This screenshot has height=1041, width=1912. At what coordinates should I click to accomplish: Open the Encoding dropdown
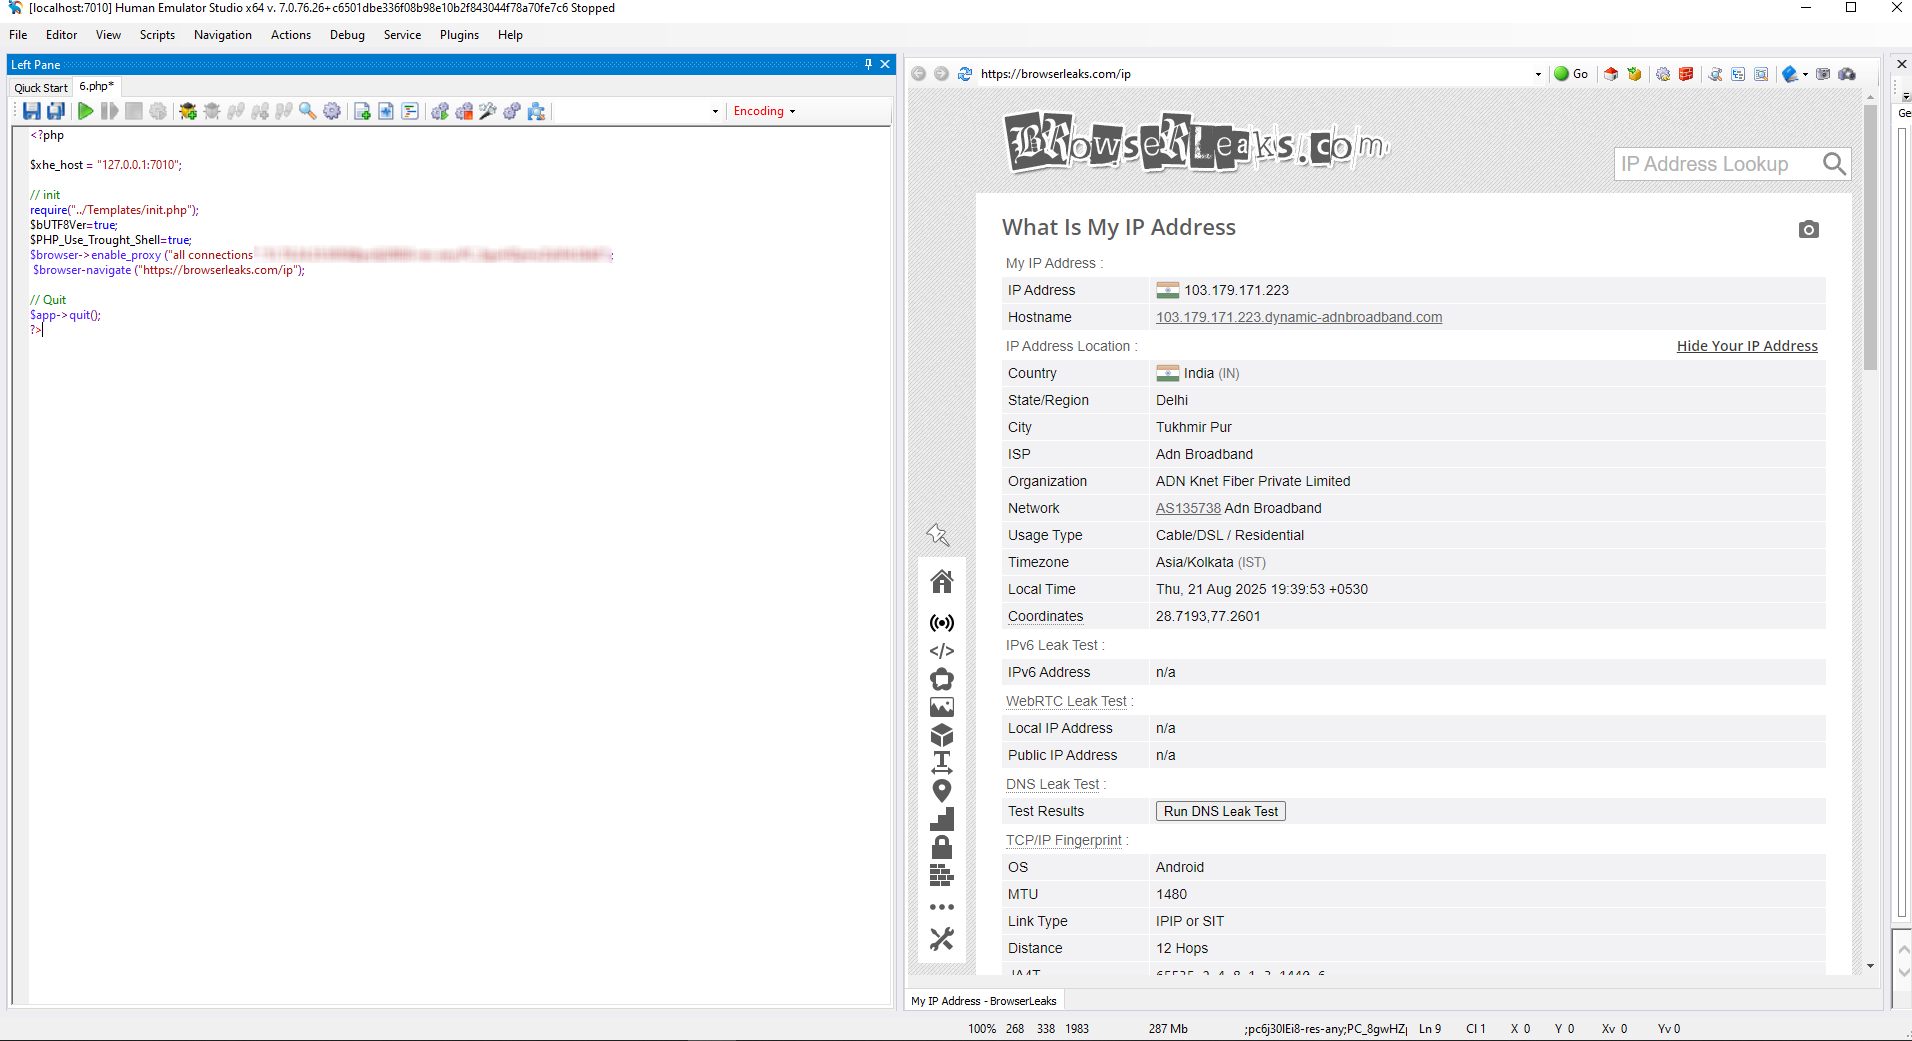click(763, 111)
